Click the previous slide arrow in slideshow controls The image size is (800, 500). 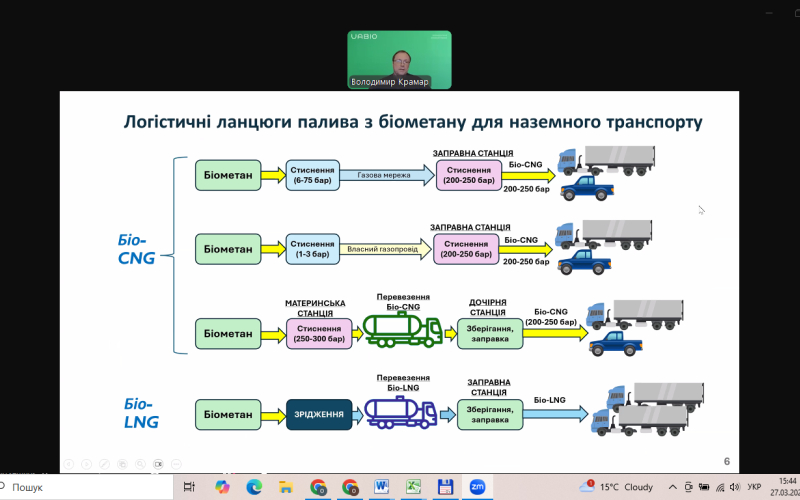(67, 464)
